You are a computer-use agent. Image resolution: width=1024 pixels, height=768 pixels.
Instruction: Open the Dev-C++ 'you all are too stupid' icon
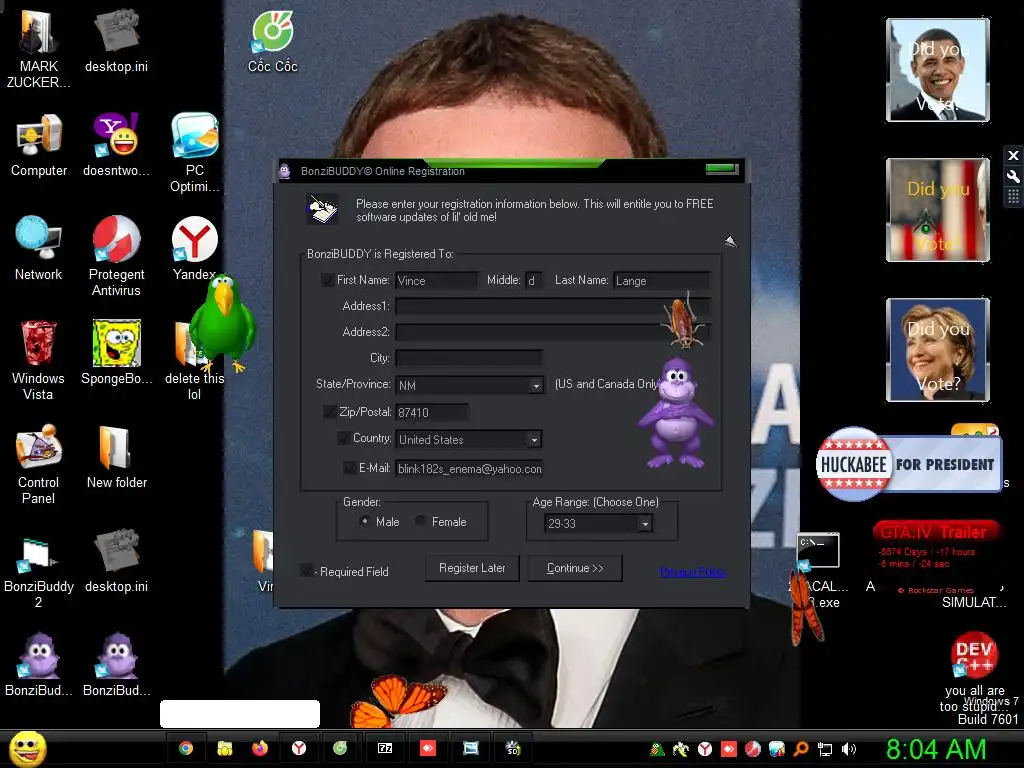974,673
